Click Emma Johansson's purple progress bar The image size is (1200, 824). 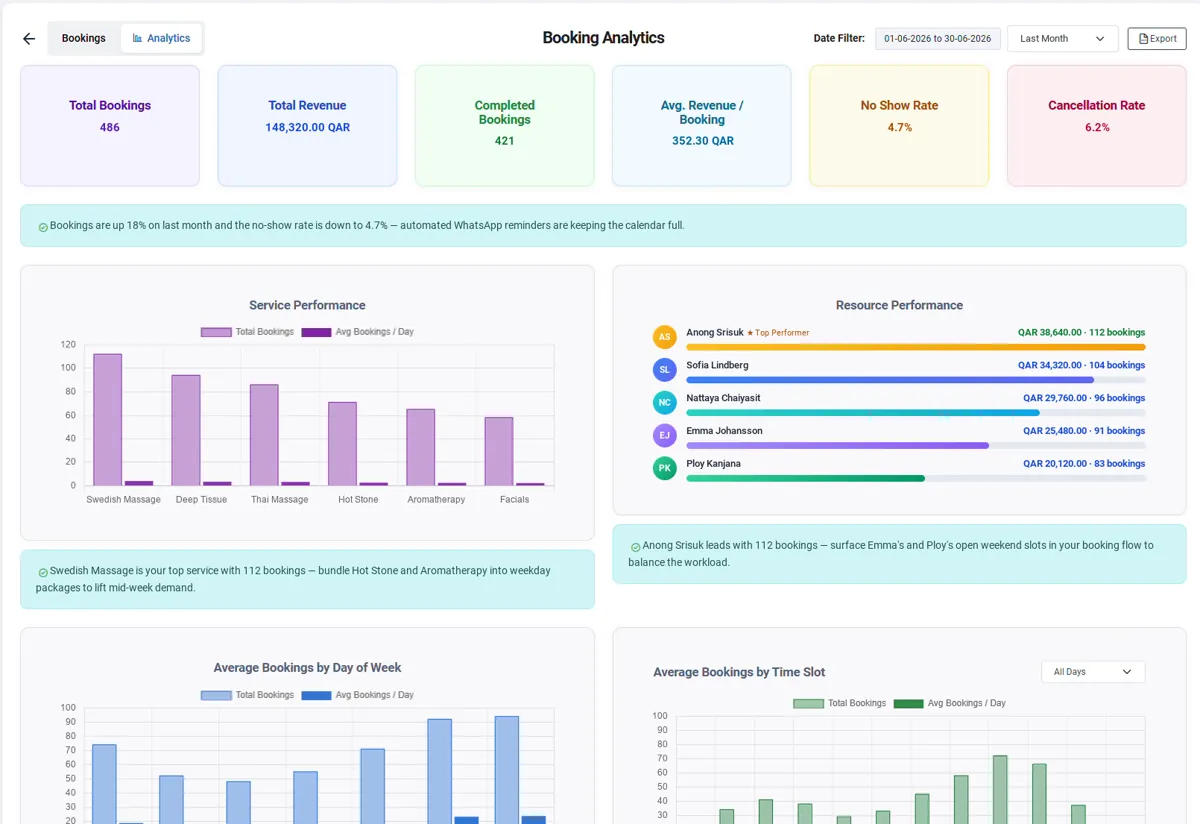coord(837,446)
